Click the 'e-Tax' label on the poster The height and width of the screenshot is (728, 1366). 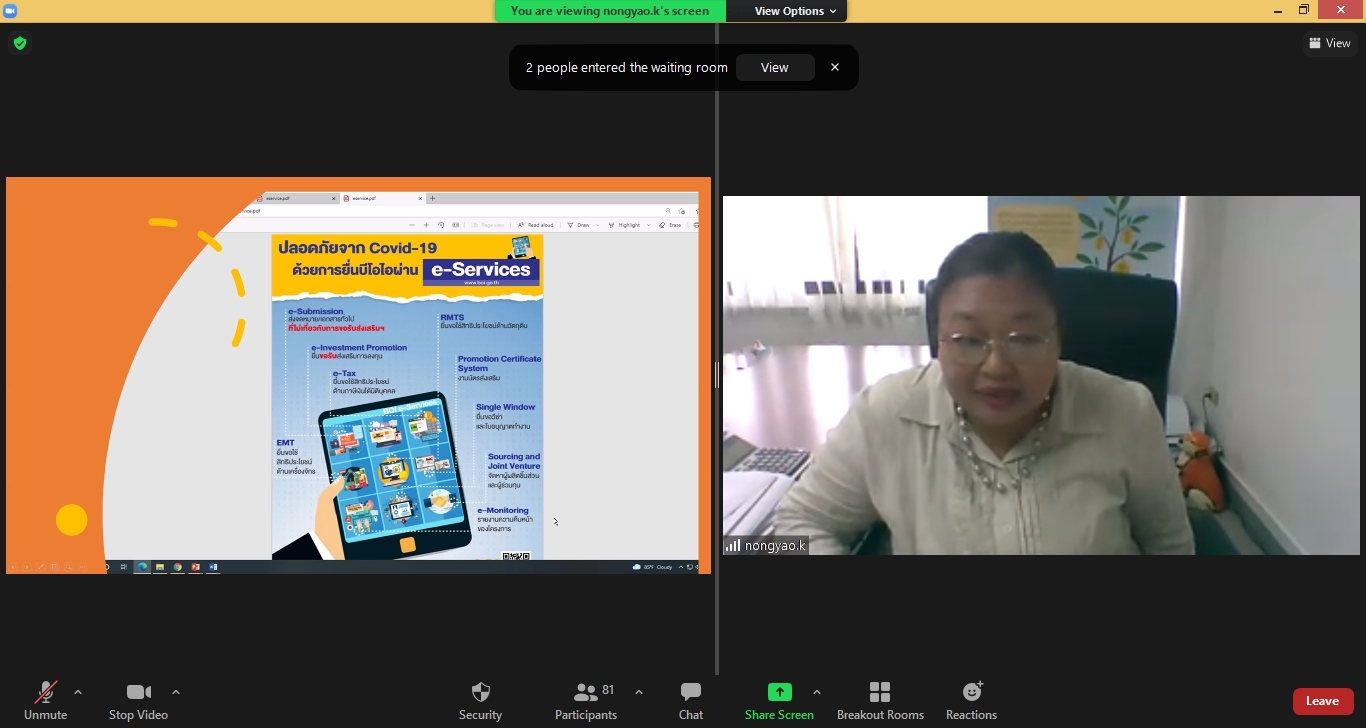pyautogui.click(x=345, y=373)
